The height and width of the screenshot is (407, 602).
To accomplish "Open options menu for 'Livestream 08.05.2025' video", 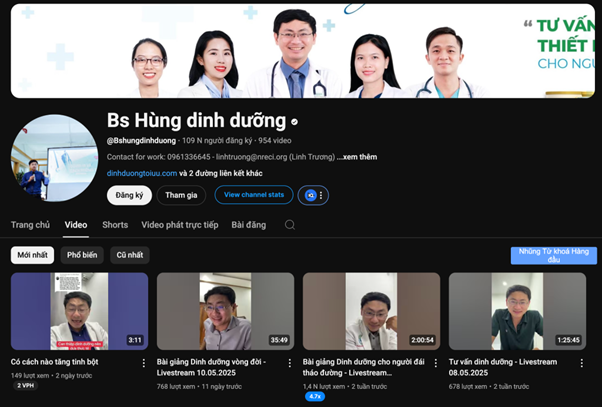I will point(582,363).
